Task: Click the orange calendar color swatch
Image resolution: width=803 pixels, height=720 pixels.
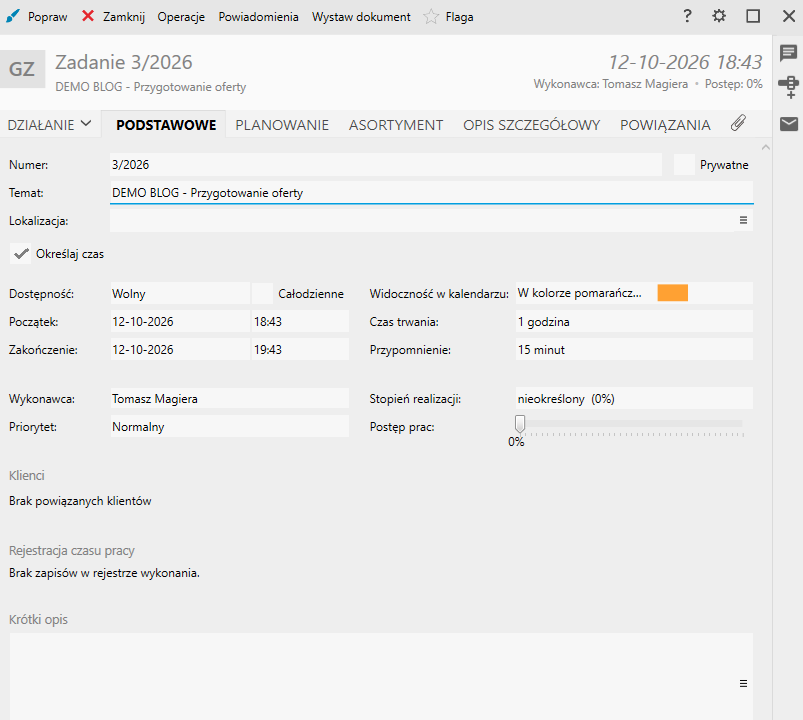Action: click(672, 293)
